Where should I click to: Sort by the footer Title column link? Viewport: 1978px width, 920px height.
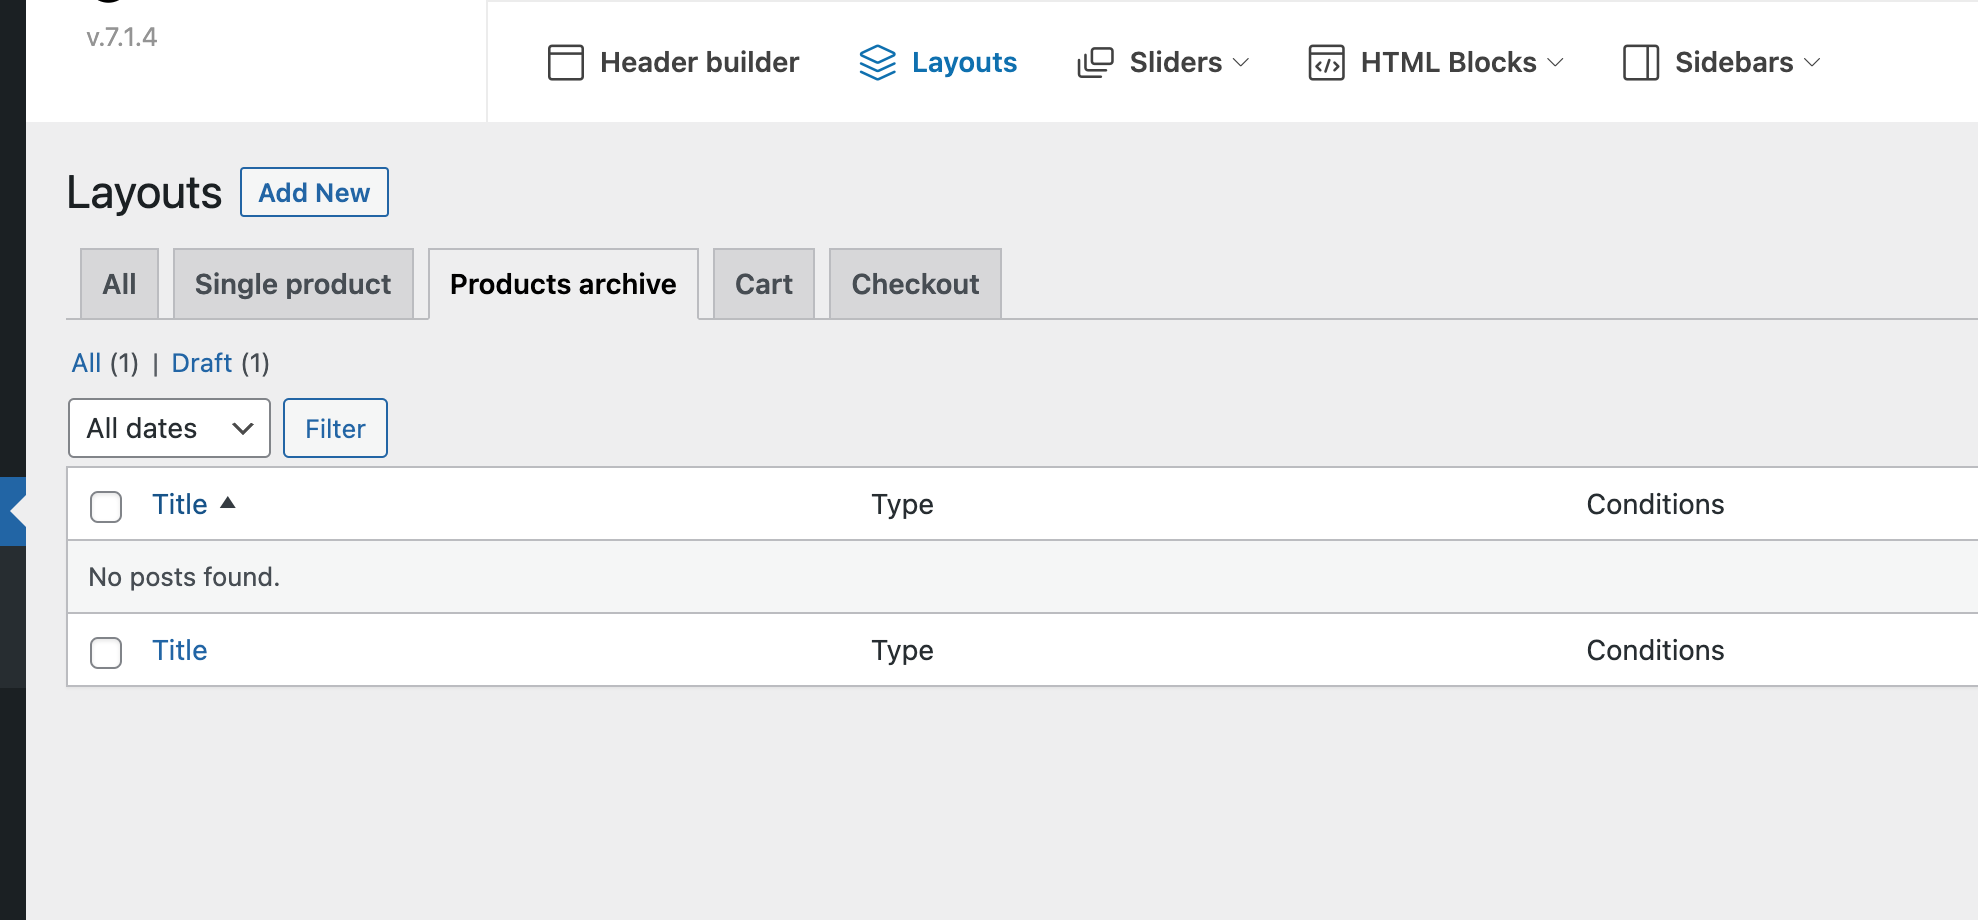coord(180,650)
